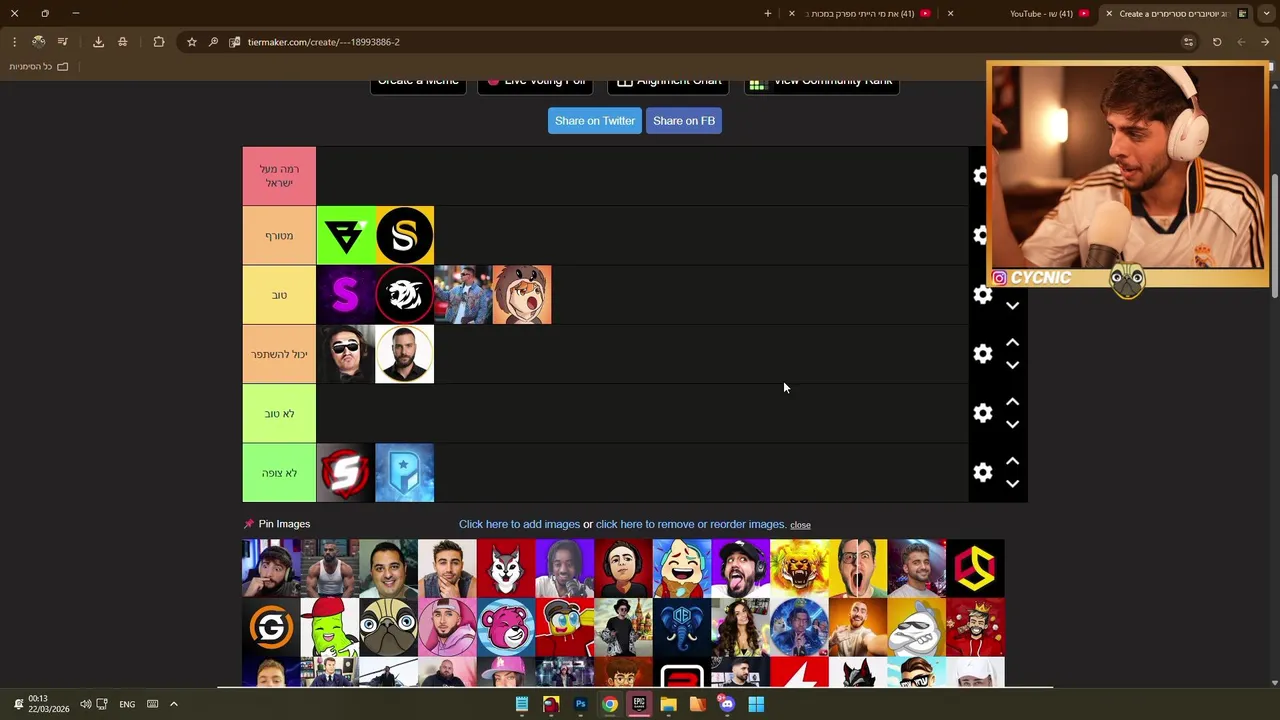This screenshot has width=1280, height=720.
Task: Pick the red-yellow geometric logo on black
Action: coord(975,568)
